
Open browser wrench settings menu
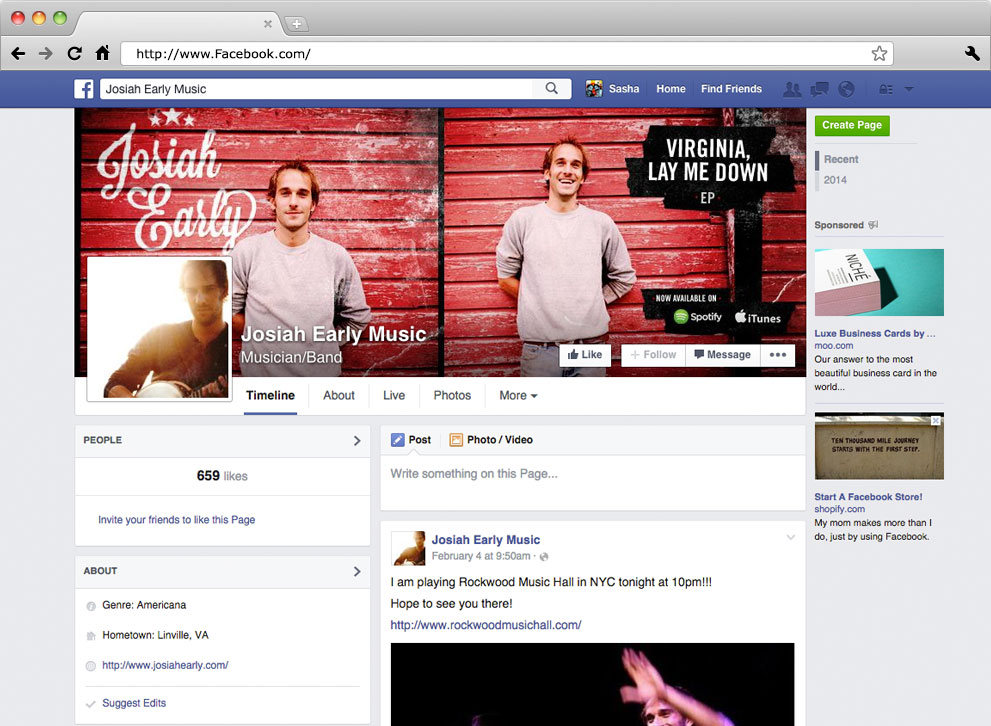[971, 54]
